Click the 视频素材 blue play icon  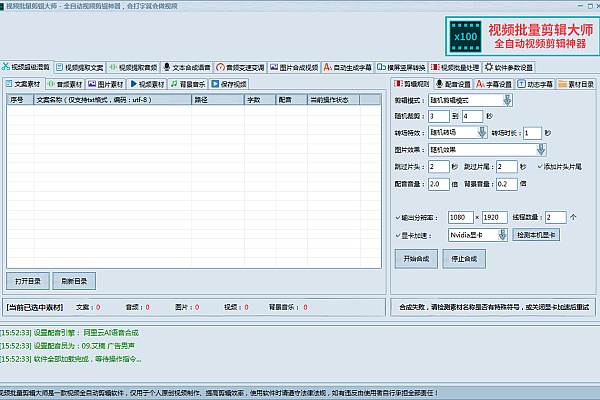pyautogui.click(x=134, y=84)
